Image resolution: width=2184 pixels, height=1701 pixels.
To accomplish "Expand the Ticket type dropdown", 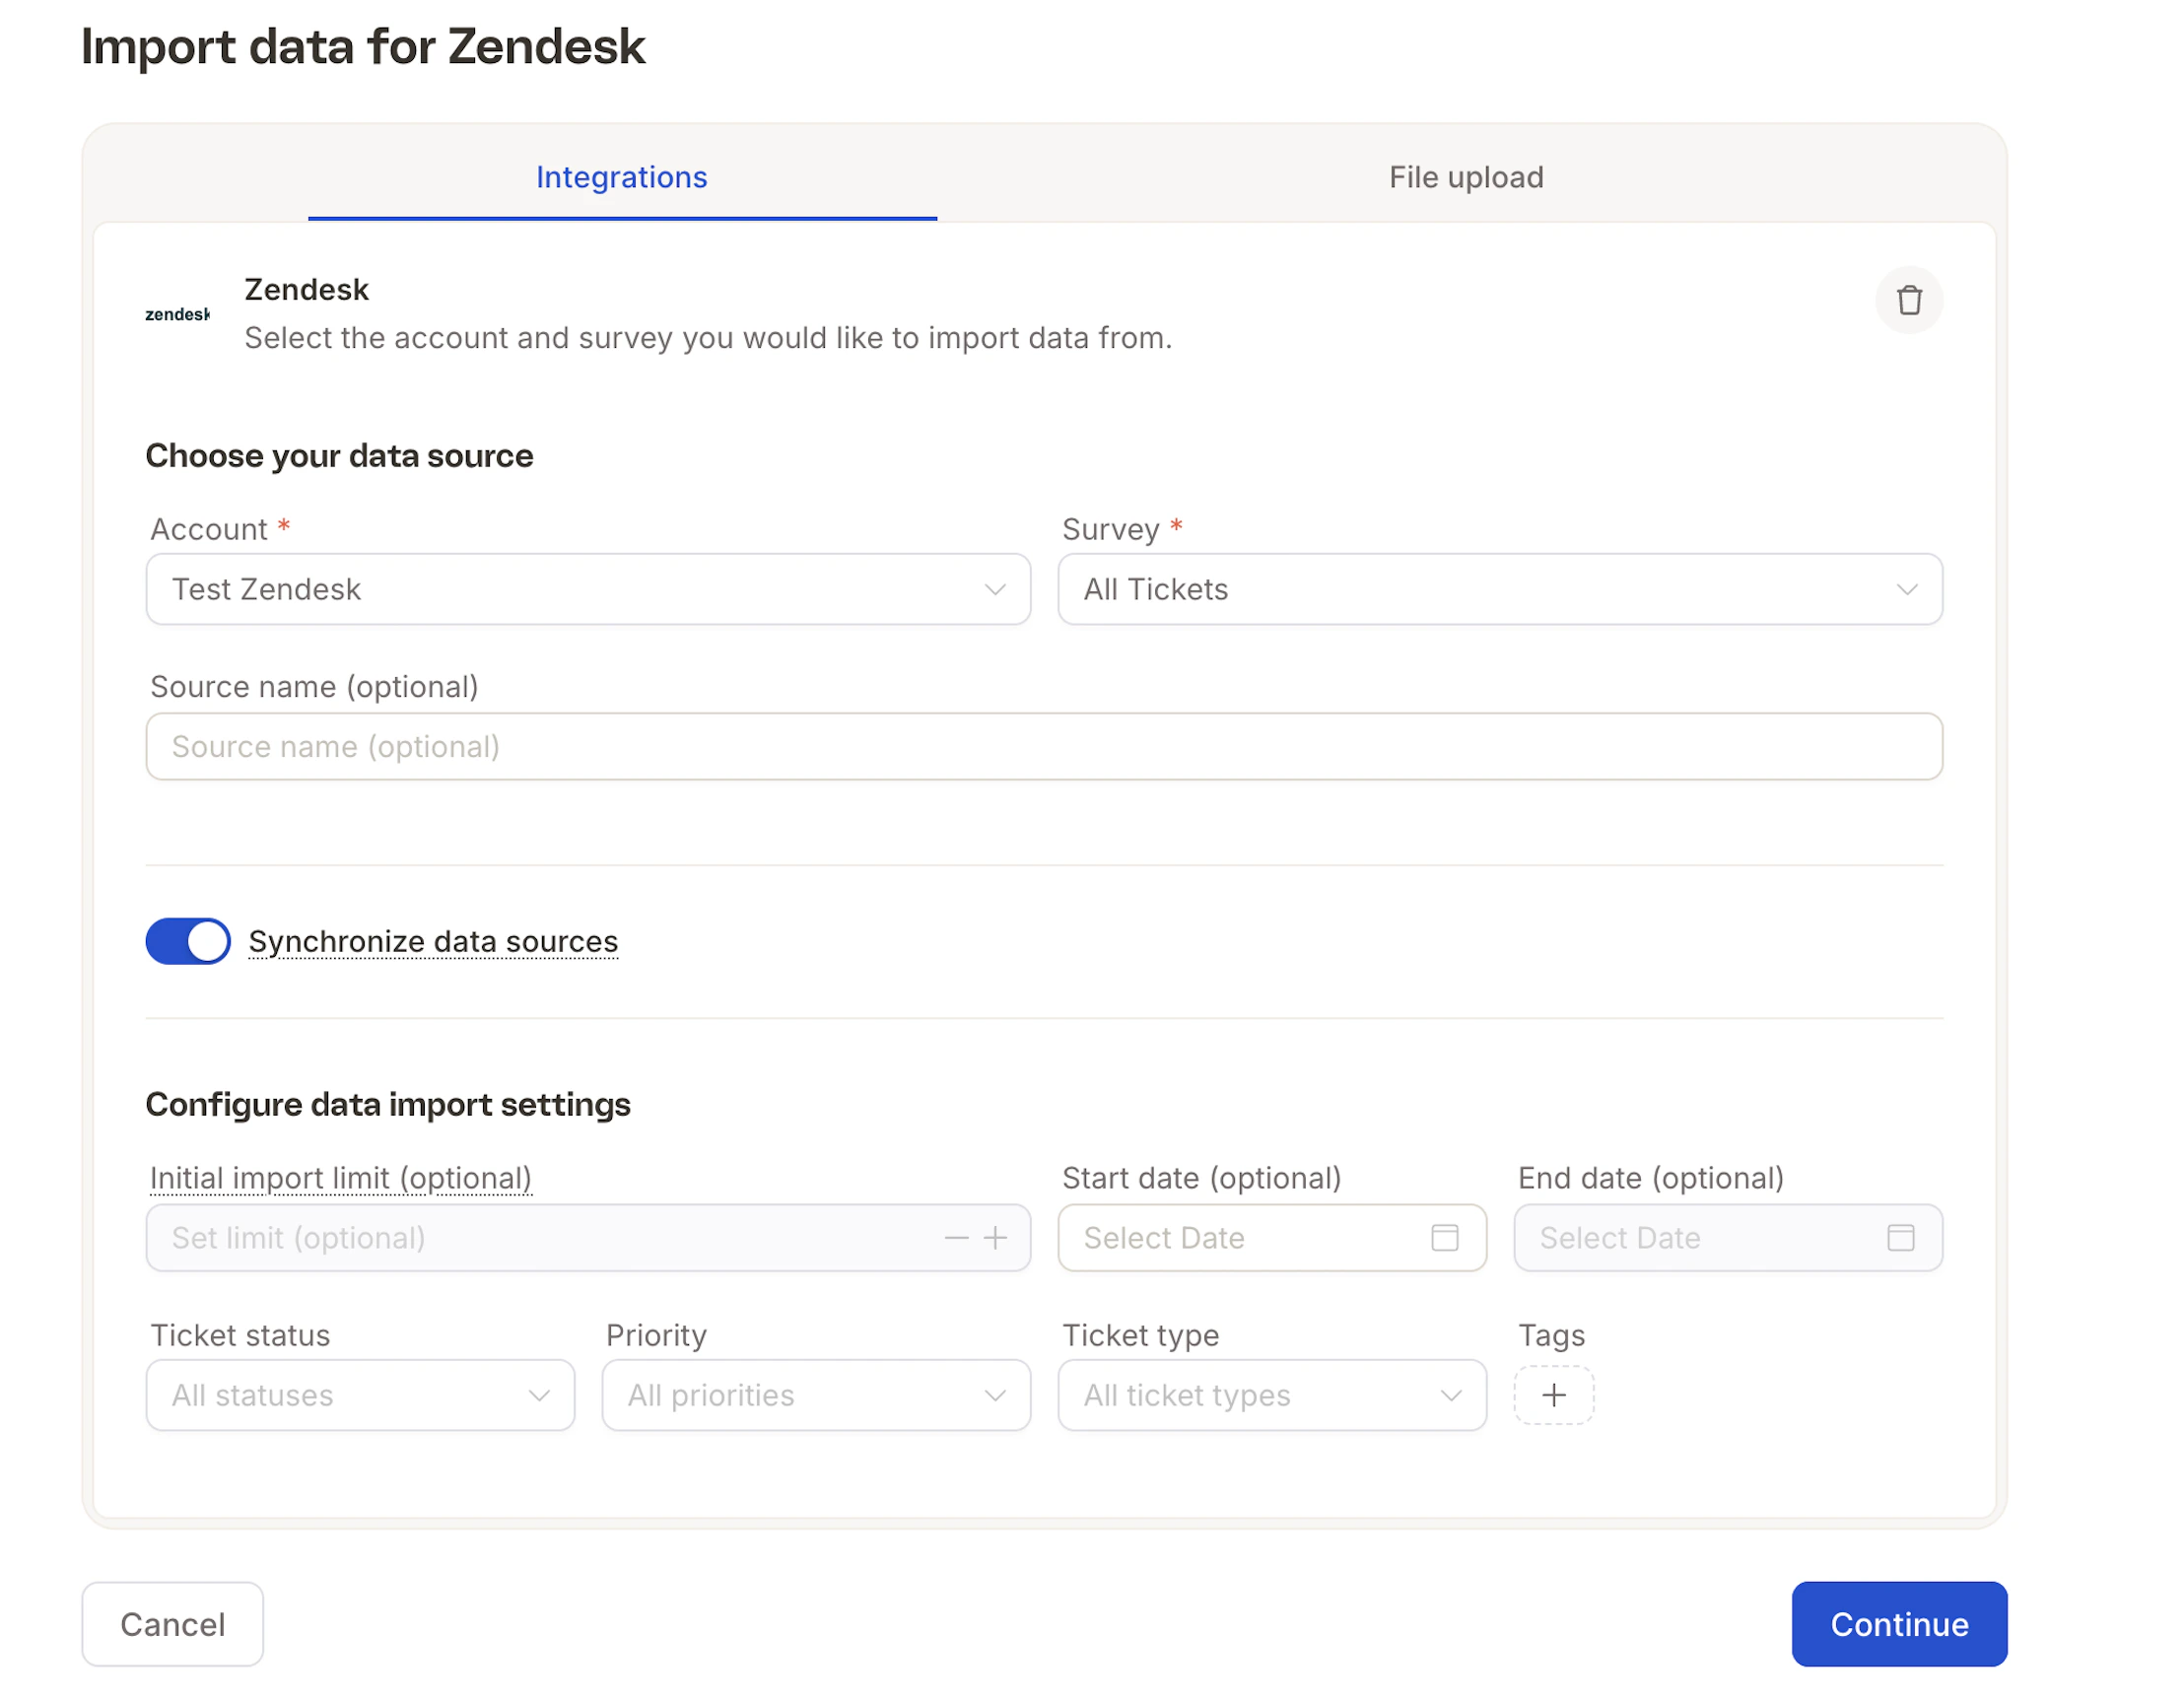I will (x=1272, y=1395).
